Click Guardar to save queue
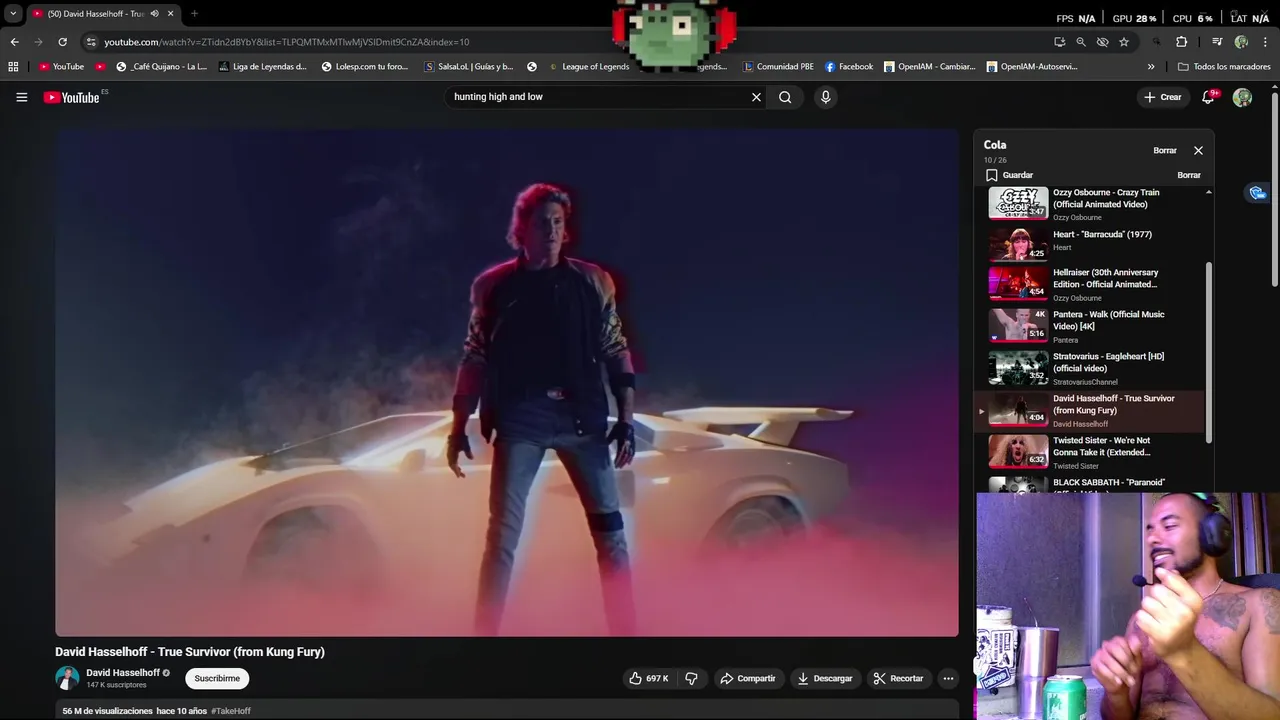Image resolution: width=1280 pixels, height=720 pixels. point(1009,175)
